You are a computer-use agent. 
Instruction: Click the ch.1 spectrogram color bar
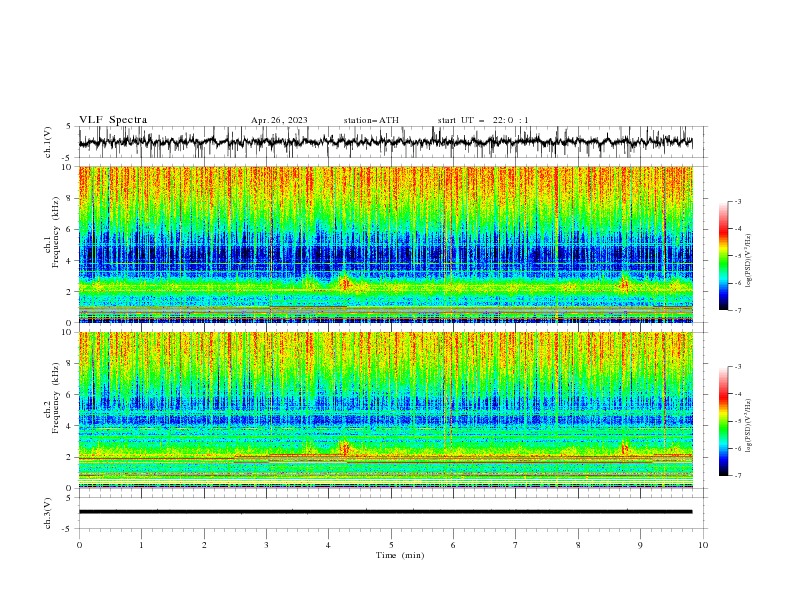tap(723, 256)
